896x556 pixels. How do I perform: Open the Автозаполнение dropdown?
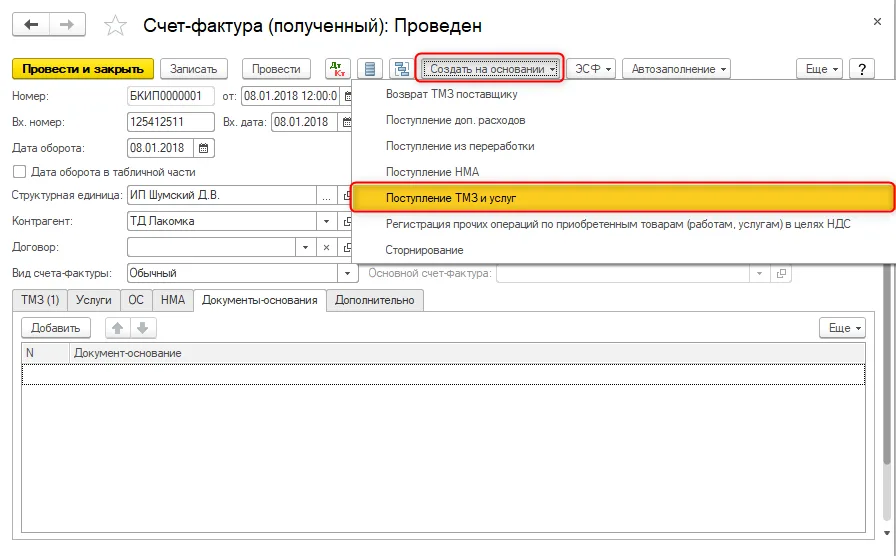[x=677, y=69]
